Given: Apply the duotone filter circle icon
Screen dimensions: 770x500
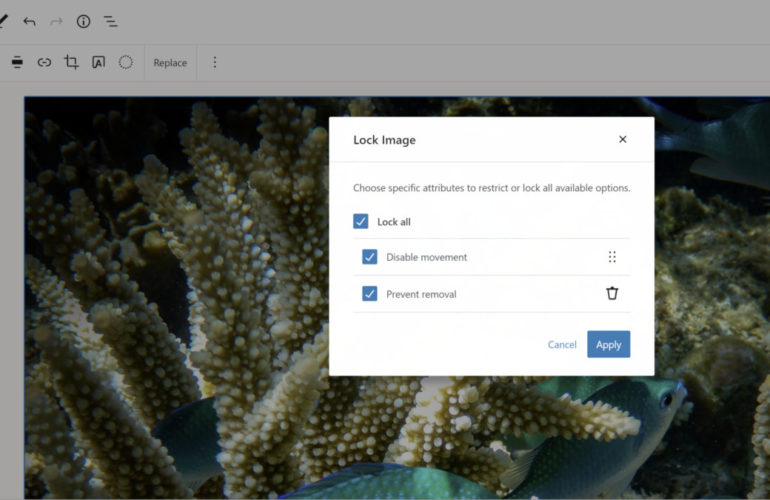Looking at the screenshot, I should click(x=126, y=62).
